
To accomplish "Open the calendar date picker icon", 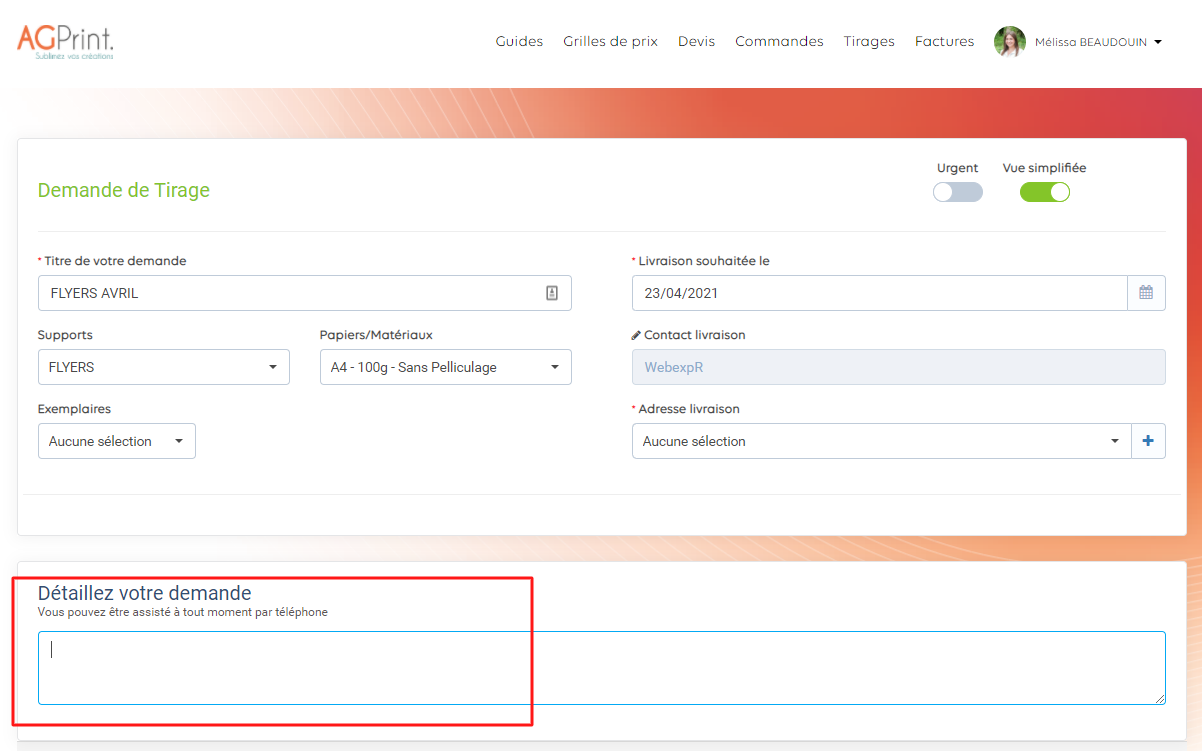I will (1146, 293).
